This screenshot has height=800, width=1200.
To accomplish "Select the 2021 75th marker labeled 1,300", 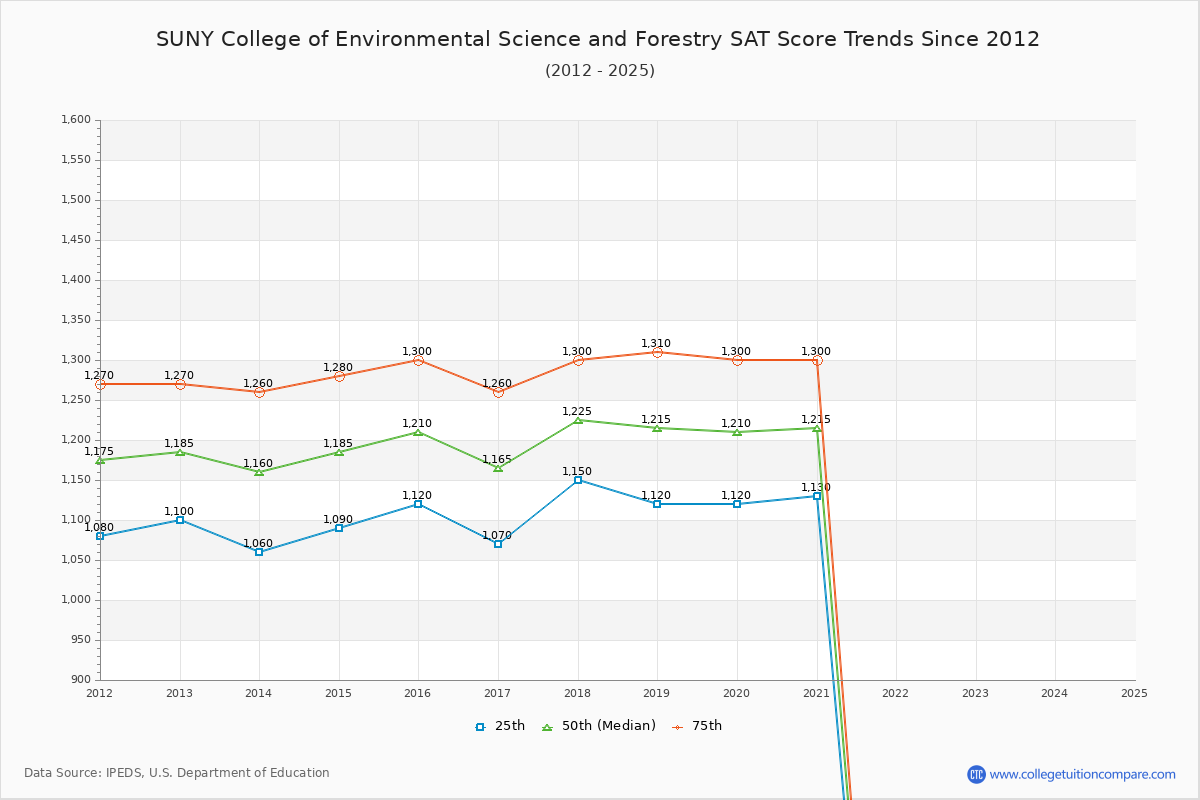I will (817, 360).
